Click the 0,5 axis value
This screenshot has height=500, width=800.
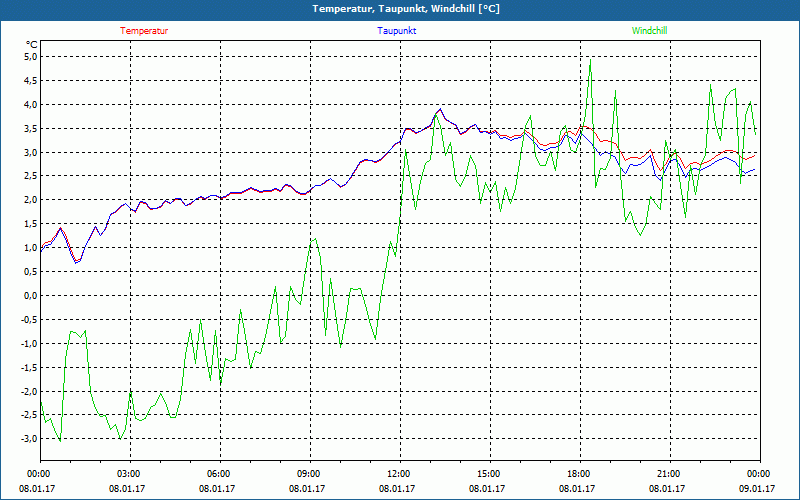(x=31, y=272)
